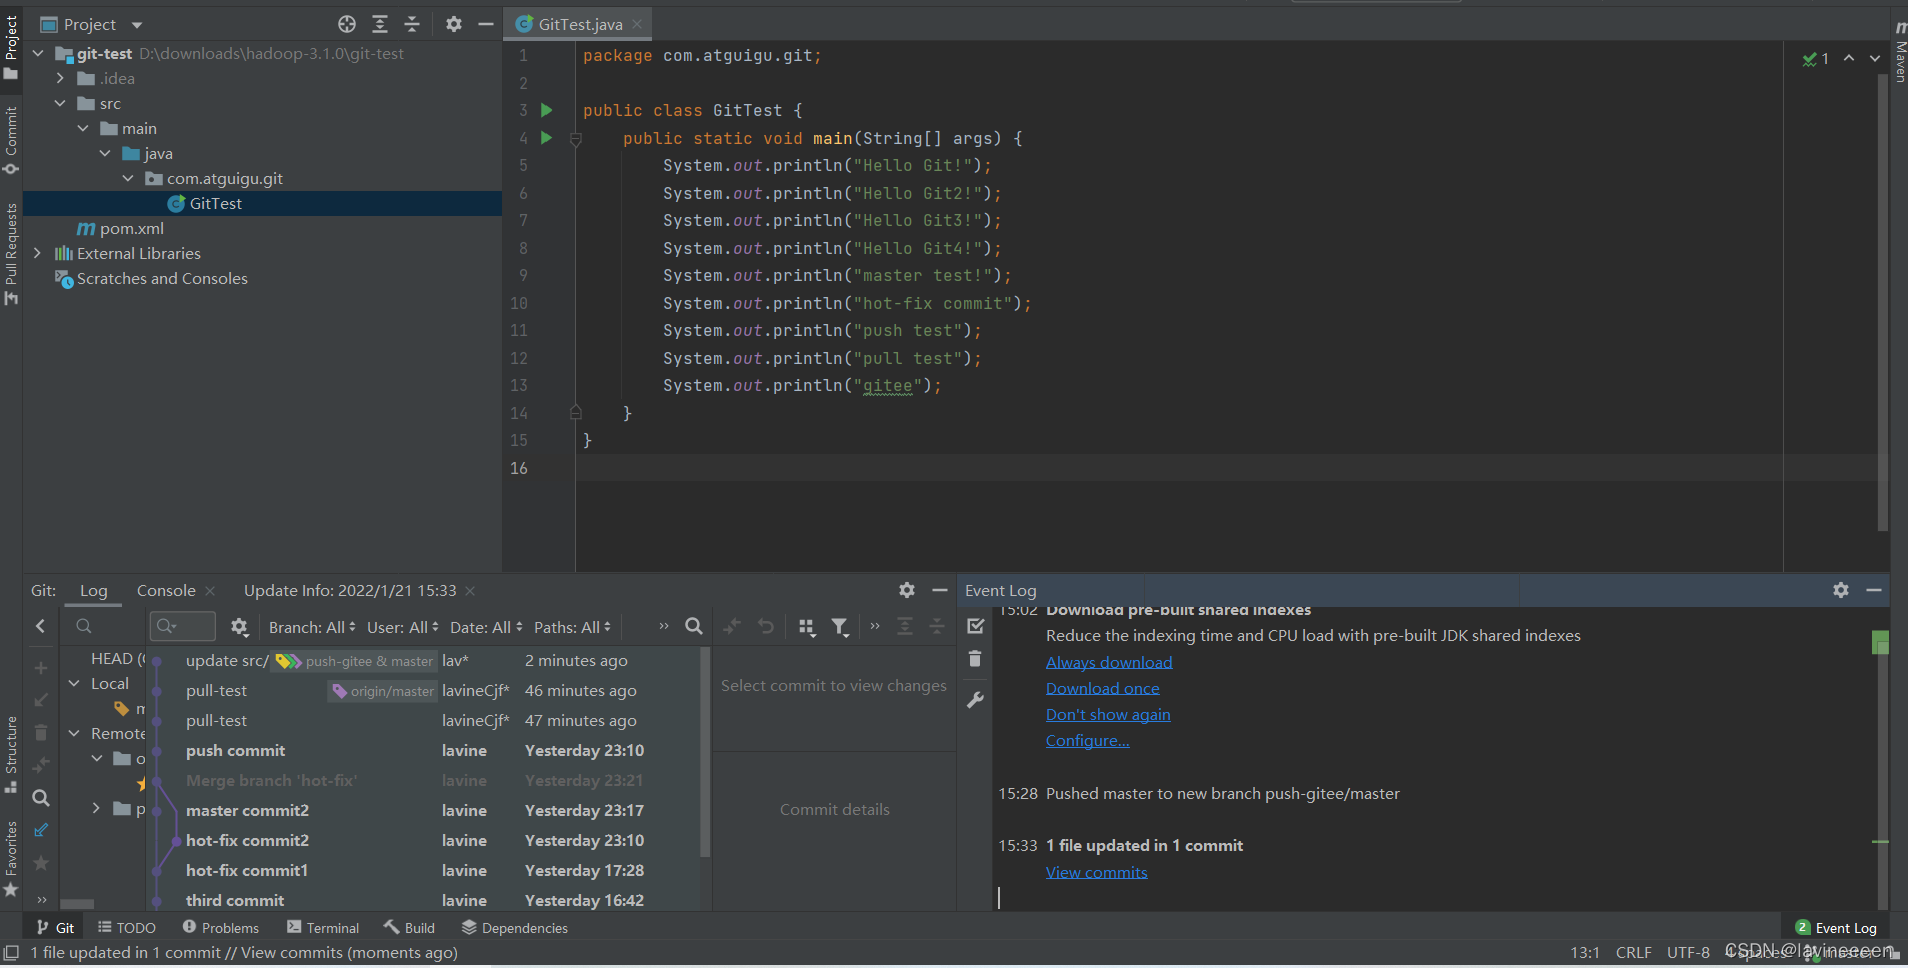The image size is (1908, 968).
Task: Click the Download once link
Action: [1103, 688]
